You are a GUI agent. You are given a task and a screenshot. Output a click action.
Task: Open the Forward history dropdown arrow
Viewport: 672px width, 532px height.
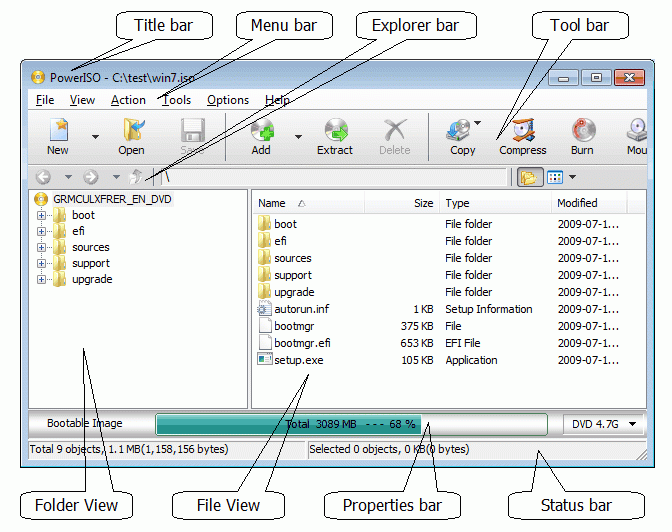pyautogui.click(x=116, y=177)
